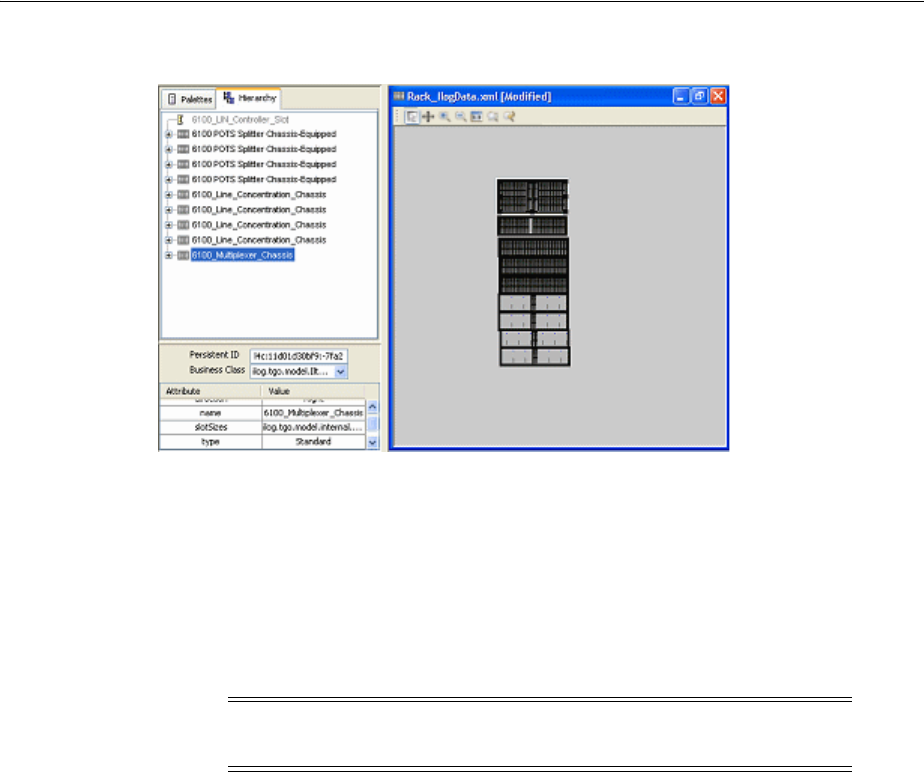The width and height of the screenshot is (924, 772).
Task: Expand the first 6100_Line_Concentration_Chassis node
Action: (x=169, y=194)
